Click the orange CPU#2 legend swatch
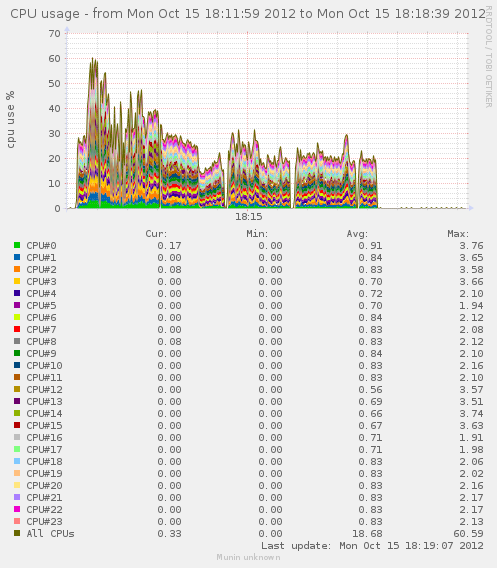Viewport: 497px width, 568px height. [x=17, y=269]
